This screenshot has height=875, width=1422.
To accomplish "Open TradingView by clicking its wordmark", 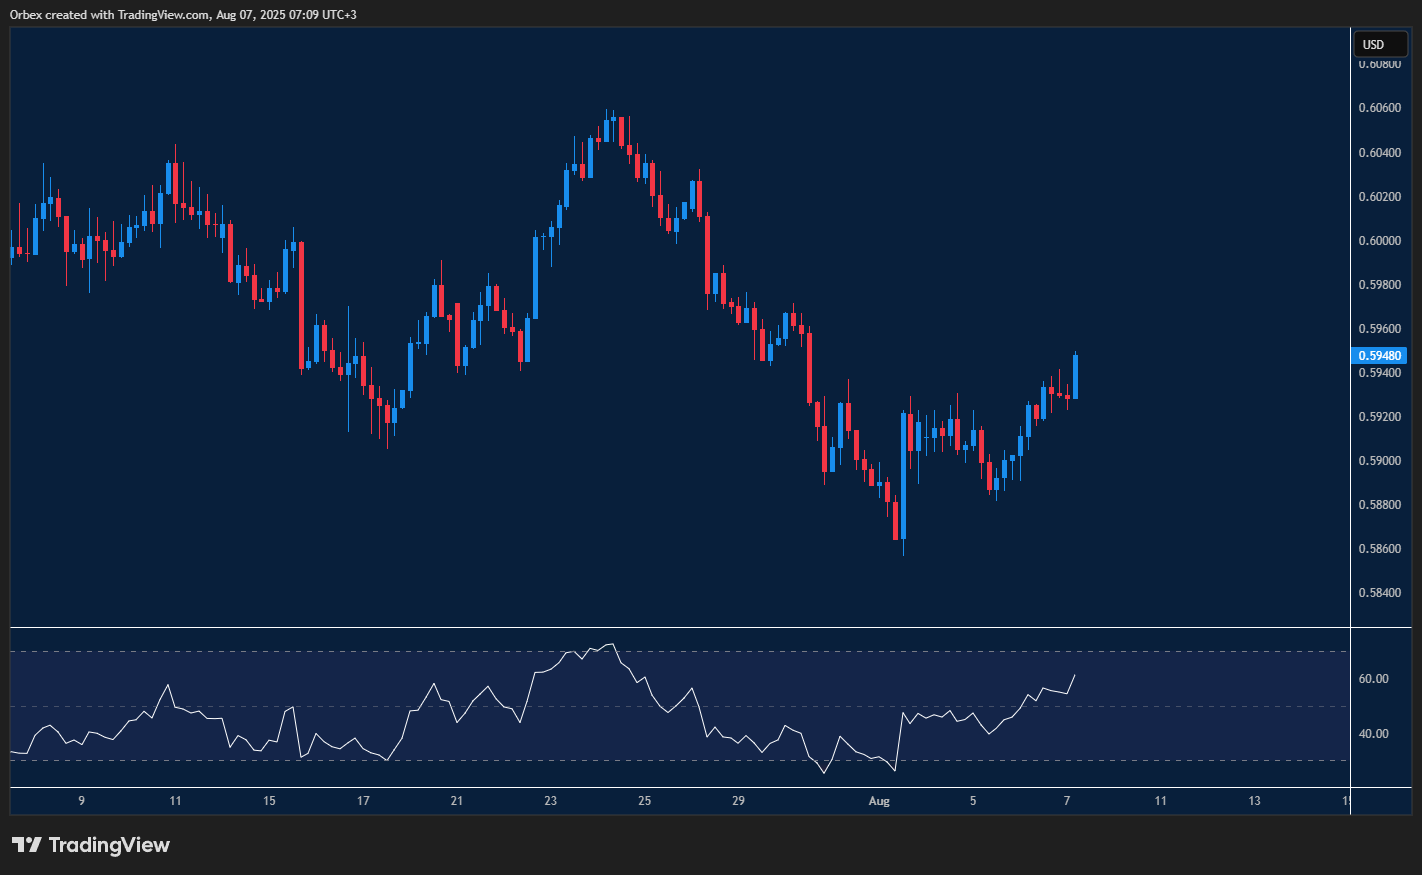I will 108,845.
